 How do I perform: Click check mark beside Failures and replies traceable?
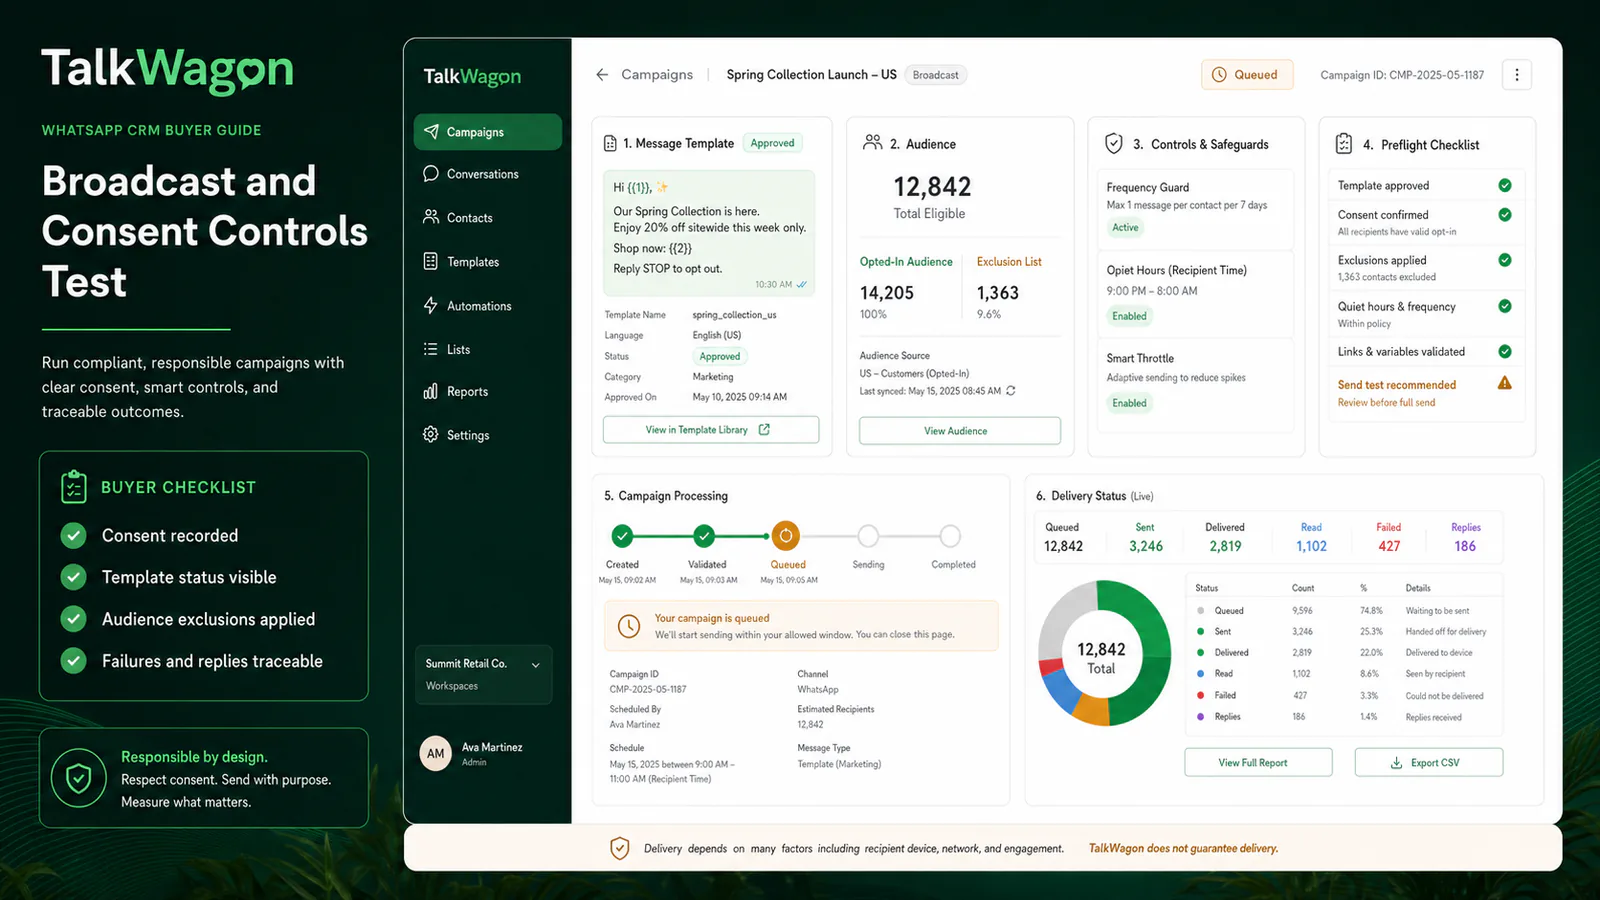73,660
